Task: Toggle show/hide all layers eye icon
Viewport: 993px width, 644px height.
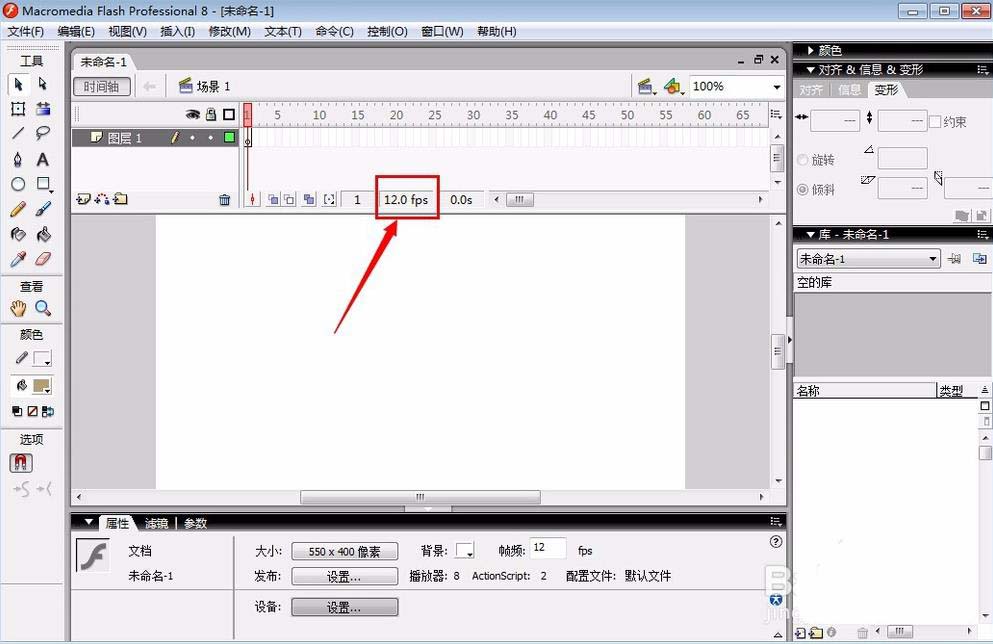Action: click(193, 115)
